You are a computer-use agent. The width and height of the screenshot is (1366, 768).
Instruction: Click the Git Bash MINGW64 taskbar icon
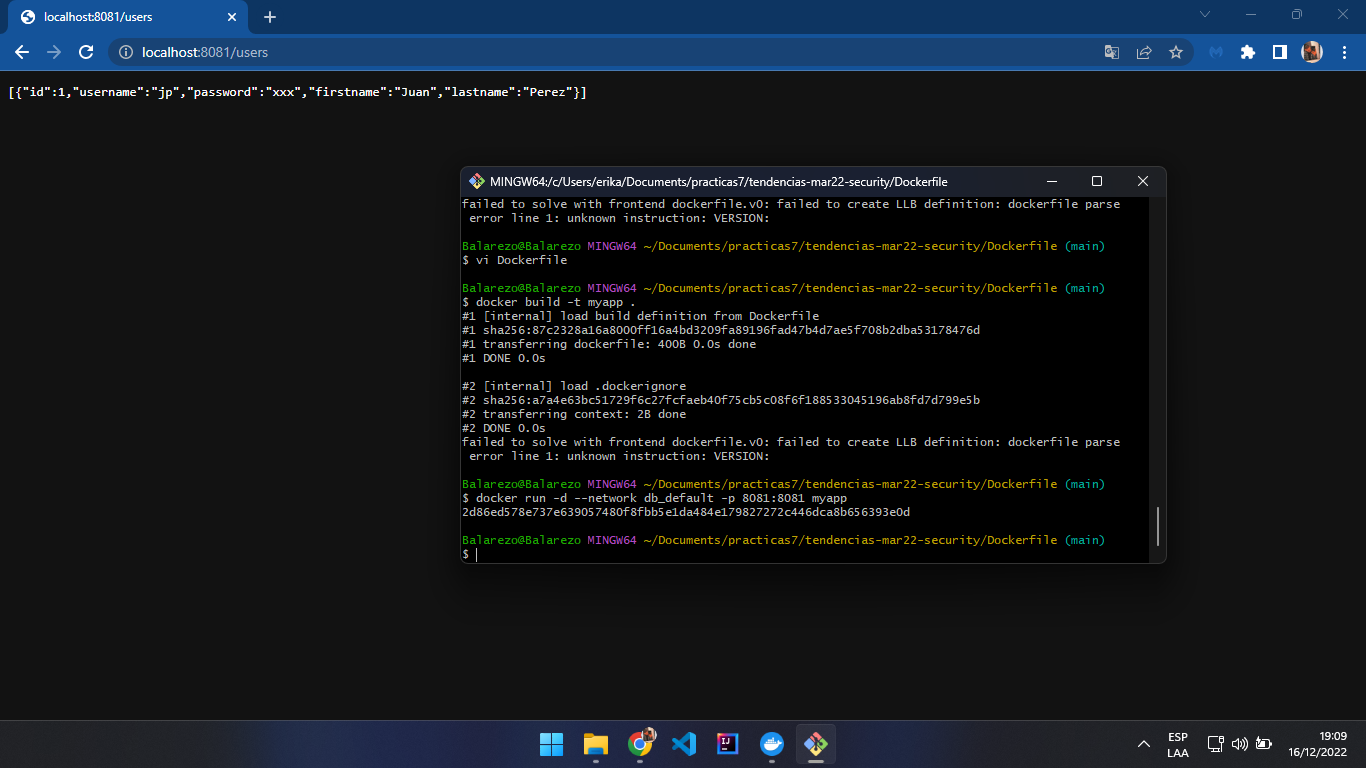[x=815, y=744]
